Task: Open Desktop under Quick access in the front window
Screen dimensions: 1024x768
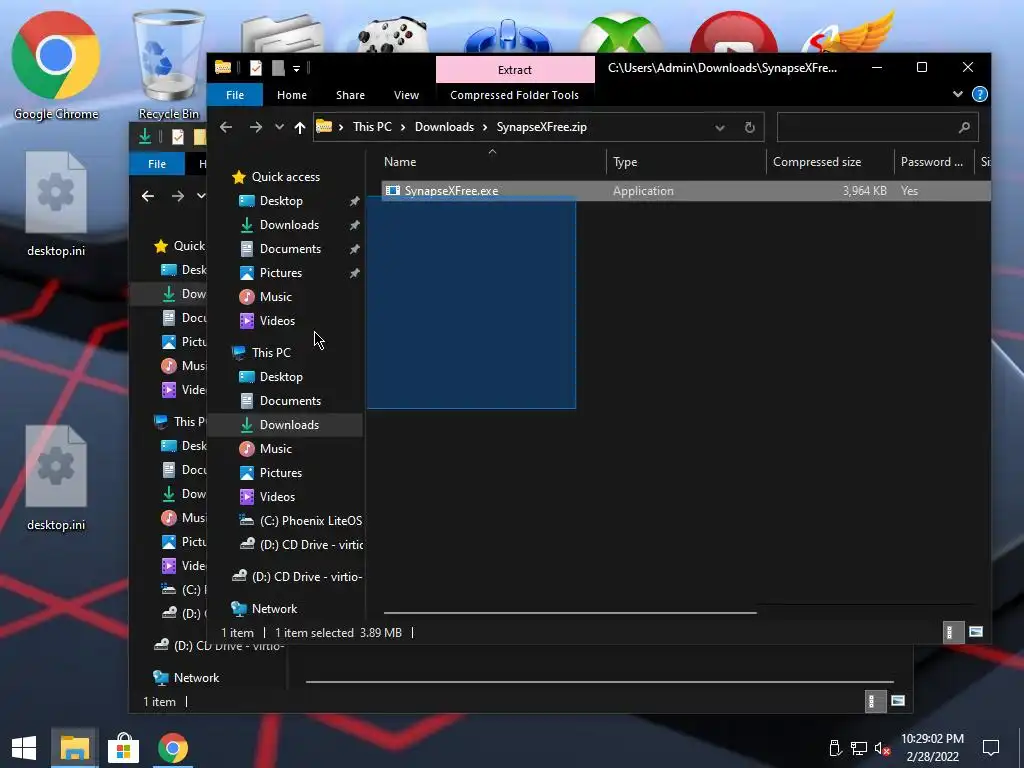Action: (x=281, y=200)
